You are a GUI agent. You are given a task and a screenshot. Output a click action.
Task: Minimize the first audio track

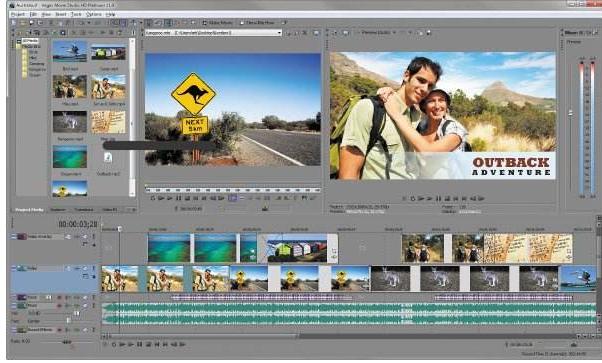point(14,297)
